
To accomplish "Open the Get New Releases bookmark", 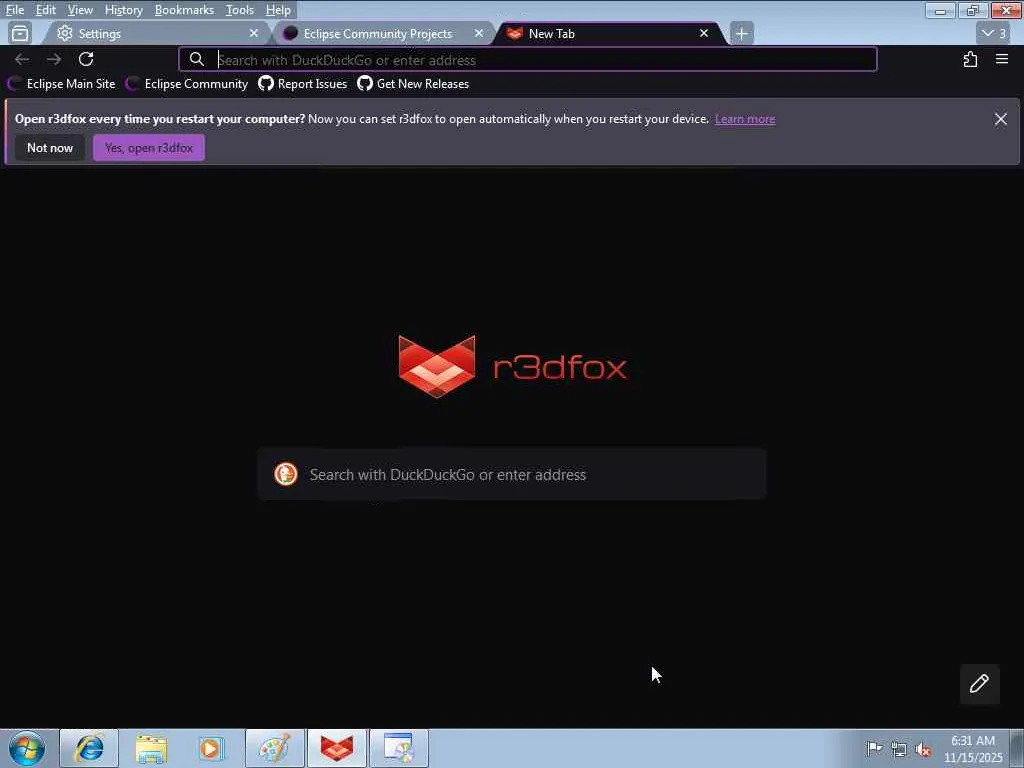I will 413,84.
